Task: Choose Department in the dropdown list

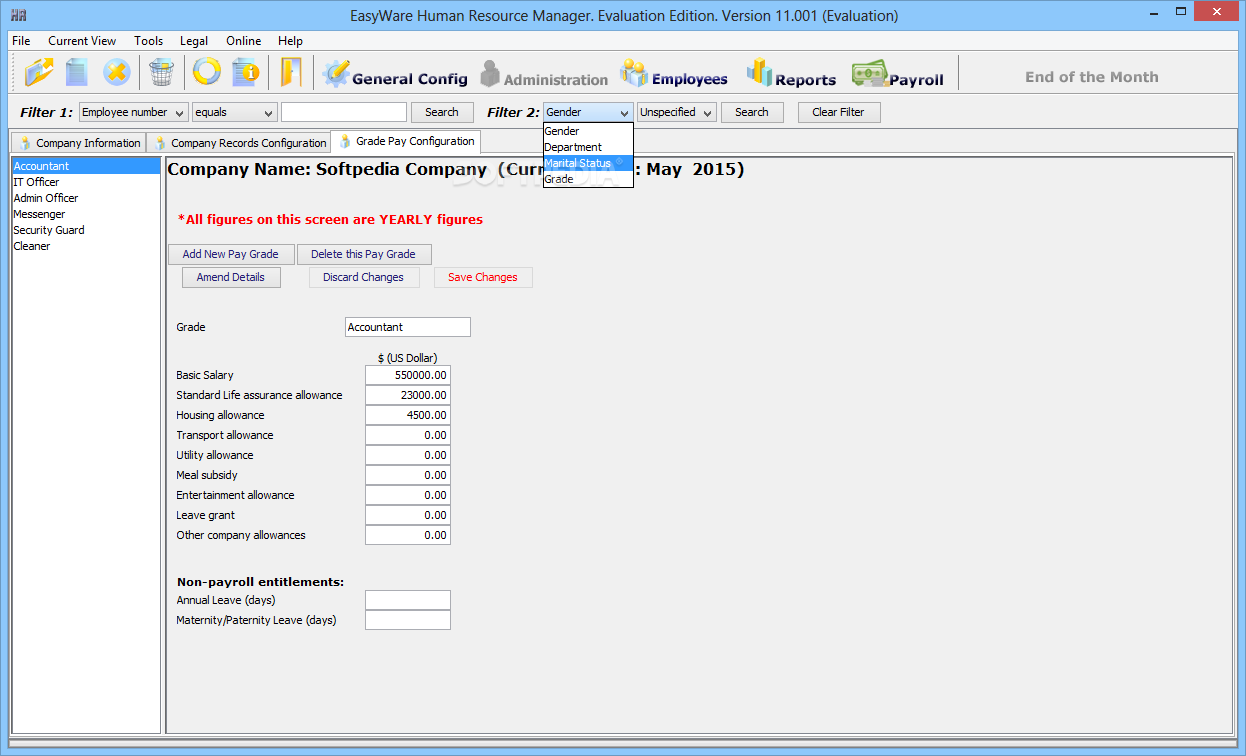Action: pos(588,147)
